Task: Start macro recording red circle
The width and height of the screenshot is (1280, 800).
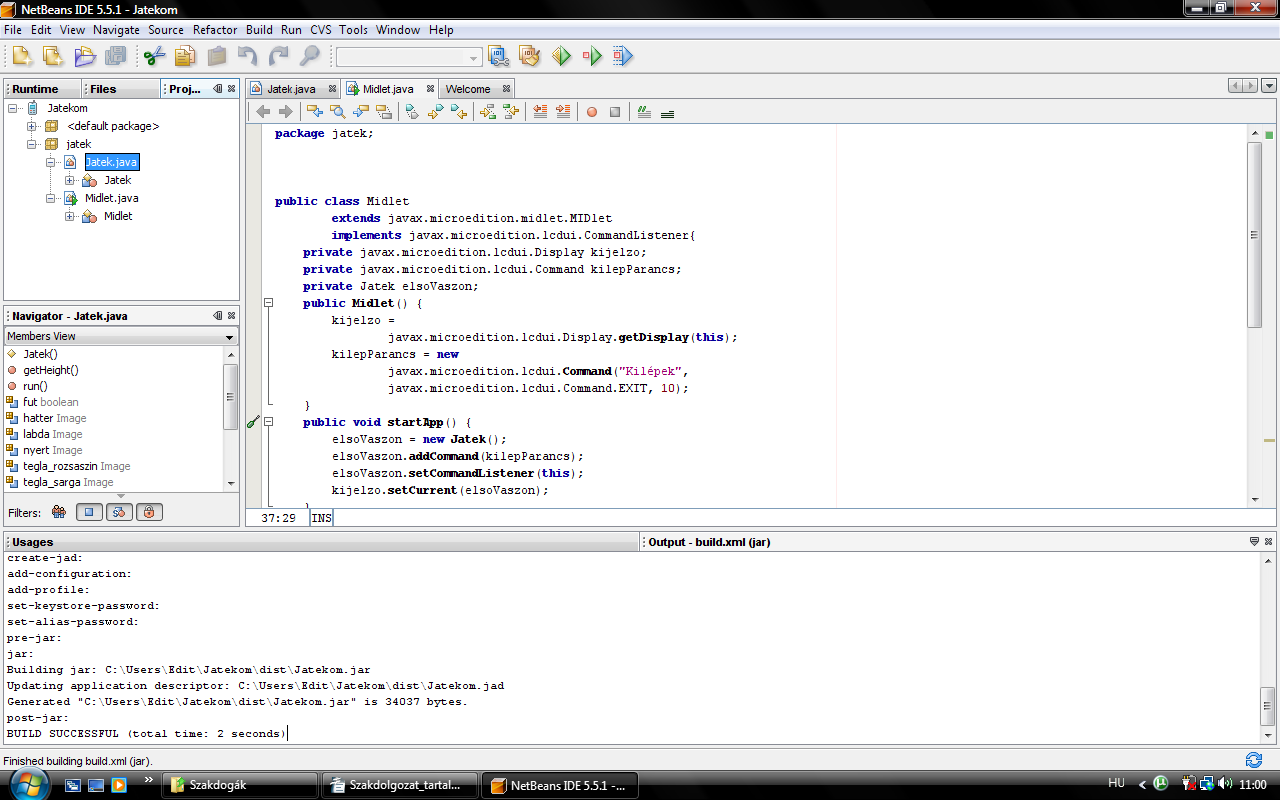Action: click(x=592, y=112)
